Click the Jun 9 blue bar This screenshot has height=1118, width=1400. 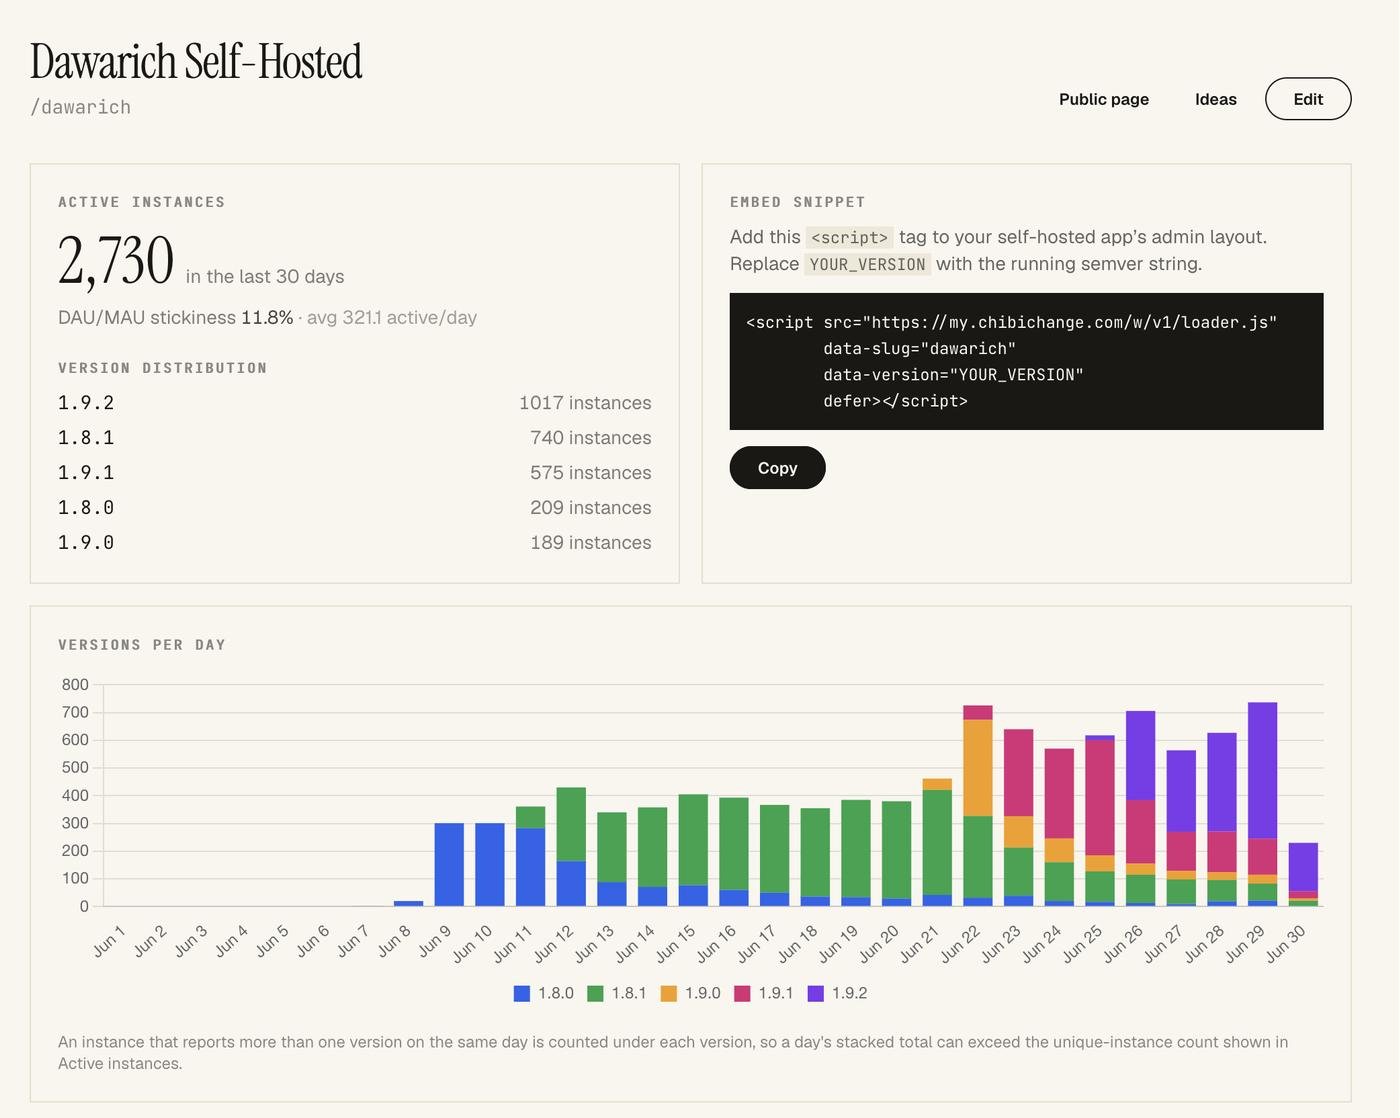coord(449,865)
